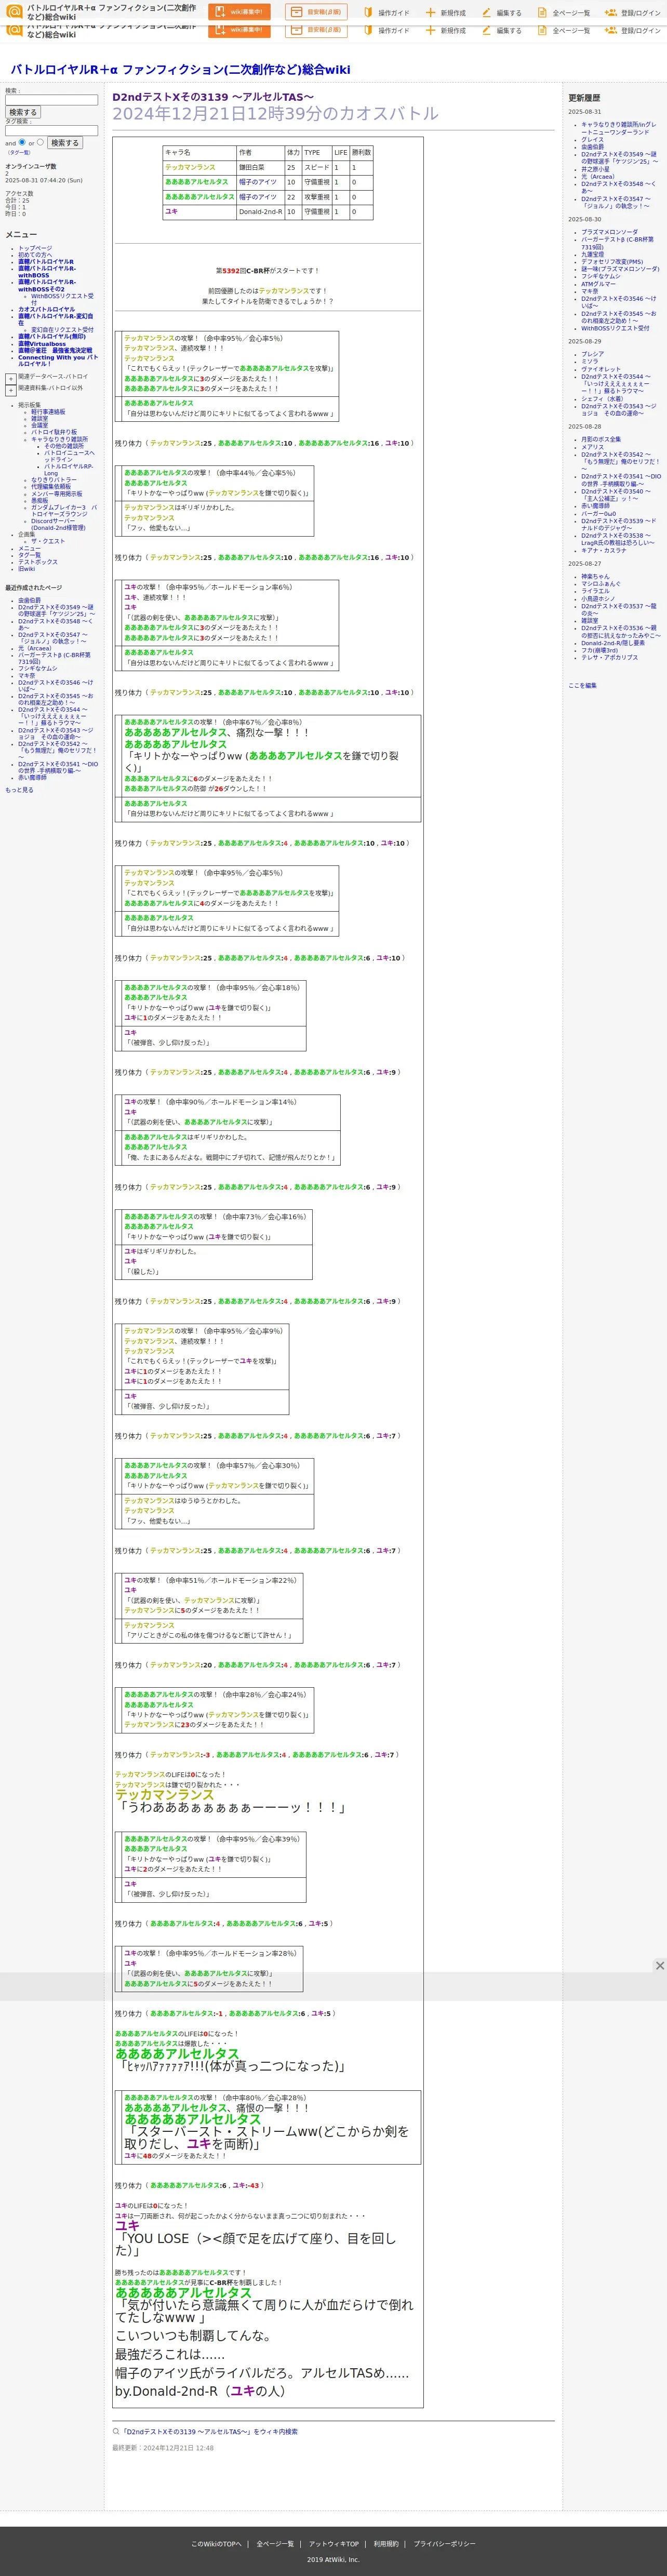
Task: Open テストボックス in the left menu
Action: (x=38, y=562)
